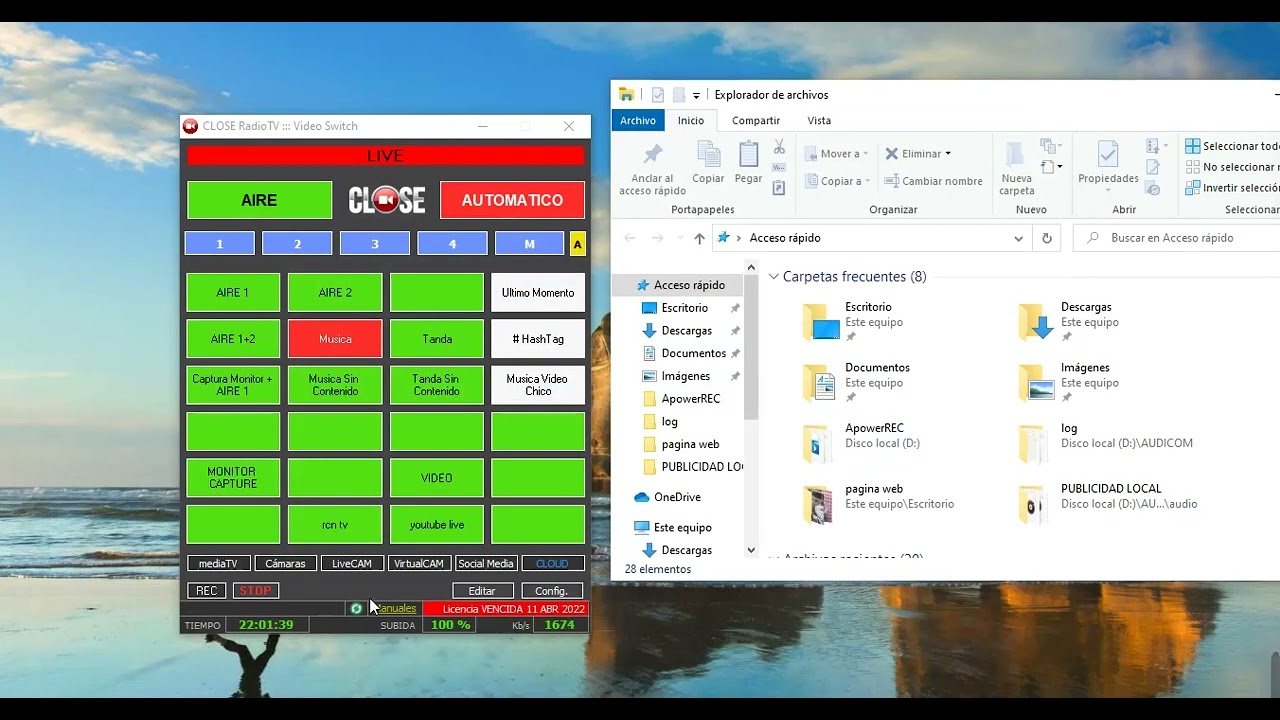Open the Mover a dropdown
The width and height of the screenshot is (1280, 720).
click(x=865, y=154)
